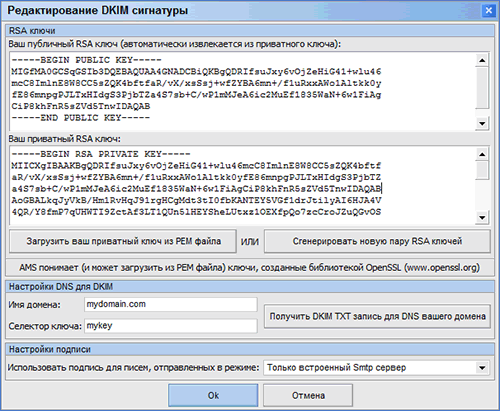Click the www.openssl.org note text
Viewport: 500px width, 411px height.
(250, 267)
